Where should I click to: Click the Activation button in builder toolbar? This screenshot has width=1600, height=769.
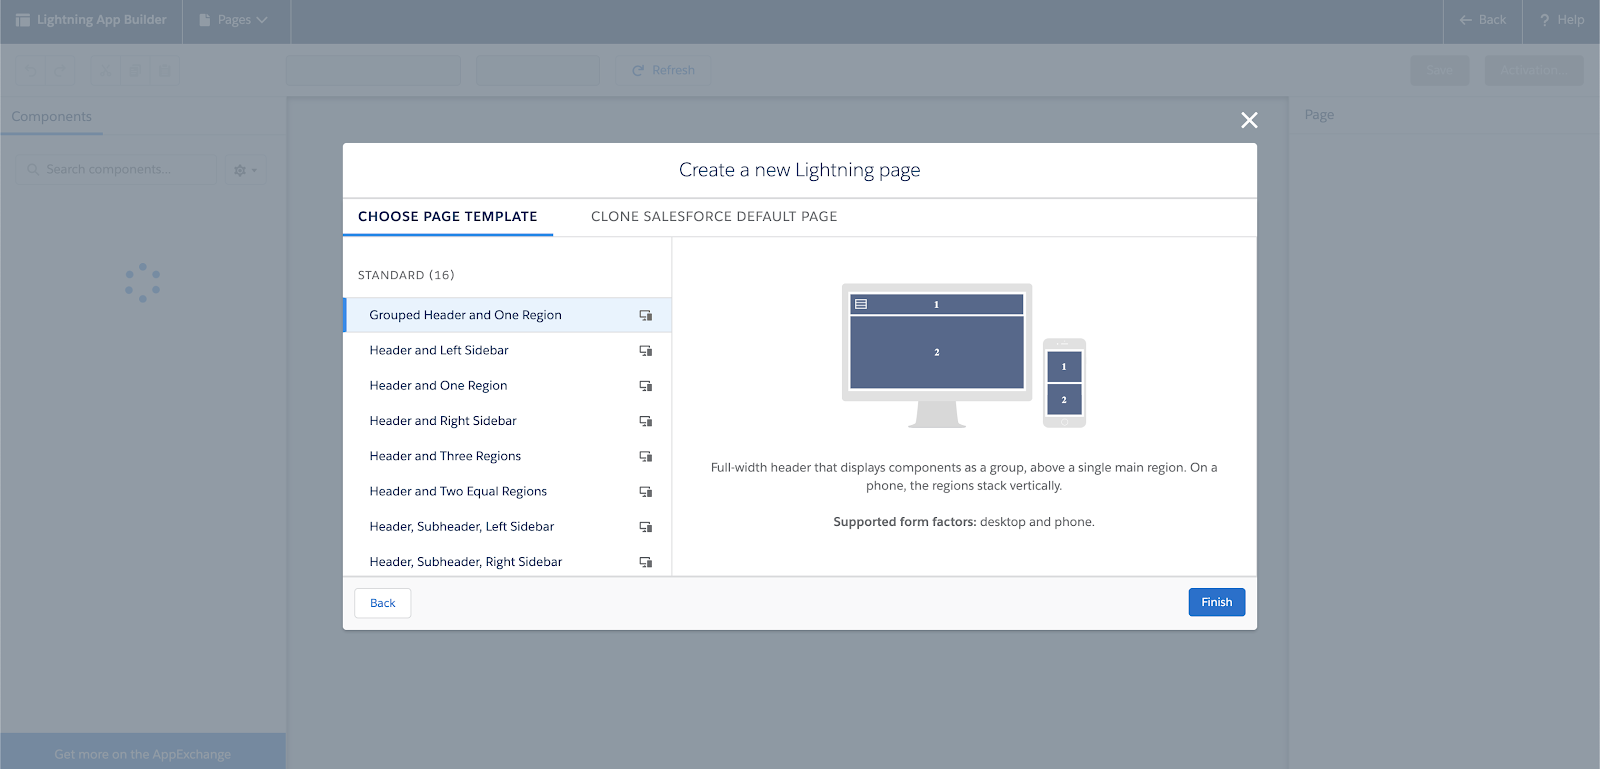[x=1534, y=70]
